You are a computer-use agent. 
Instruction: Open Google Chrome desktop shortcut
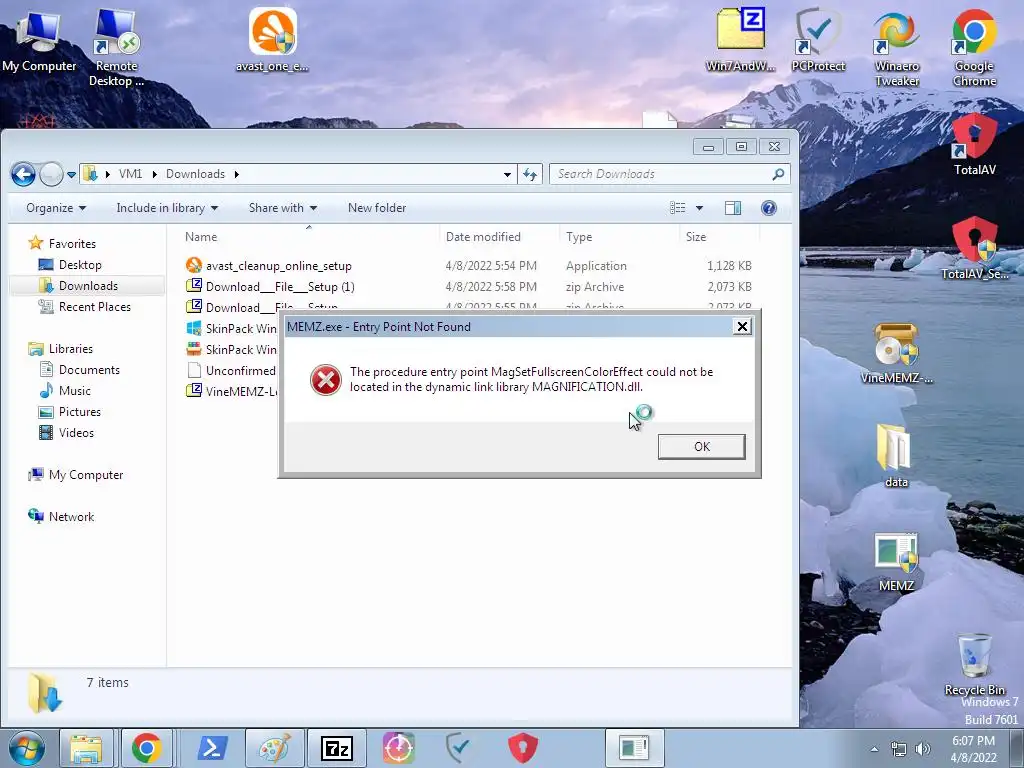click(x=974, y=47)
